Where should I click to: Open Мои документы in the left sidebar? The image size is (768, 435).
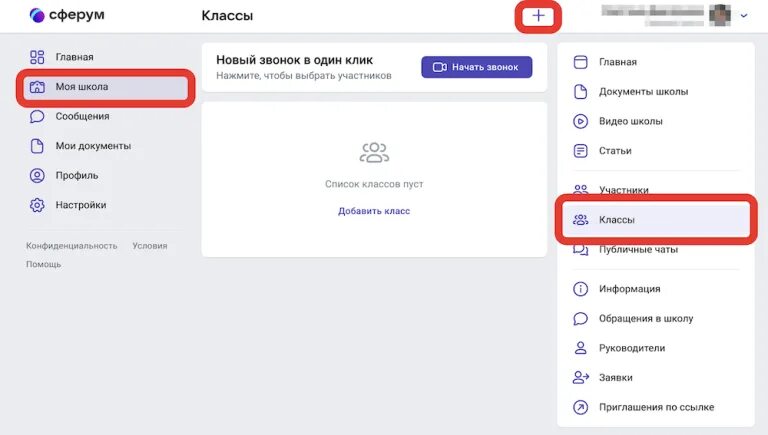[x=93, y=146]
